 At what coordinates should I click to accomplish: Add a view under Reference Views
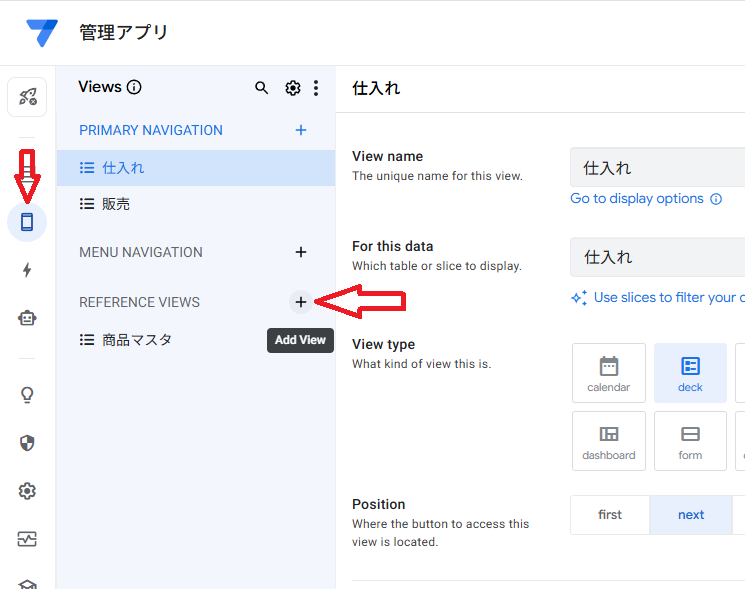click(x=301, y=302)
